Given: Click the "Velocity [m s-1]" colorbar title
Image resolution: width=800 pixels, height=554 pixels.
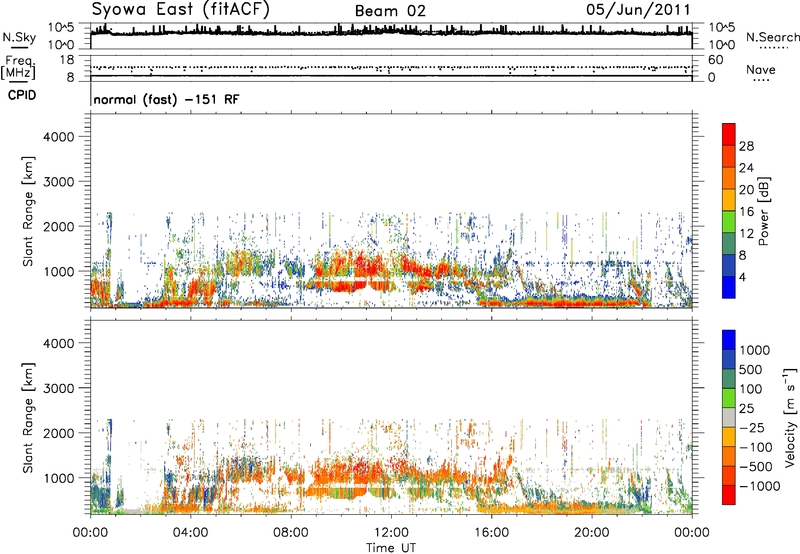Looking at the screenshot, I should 790,417.
